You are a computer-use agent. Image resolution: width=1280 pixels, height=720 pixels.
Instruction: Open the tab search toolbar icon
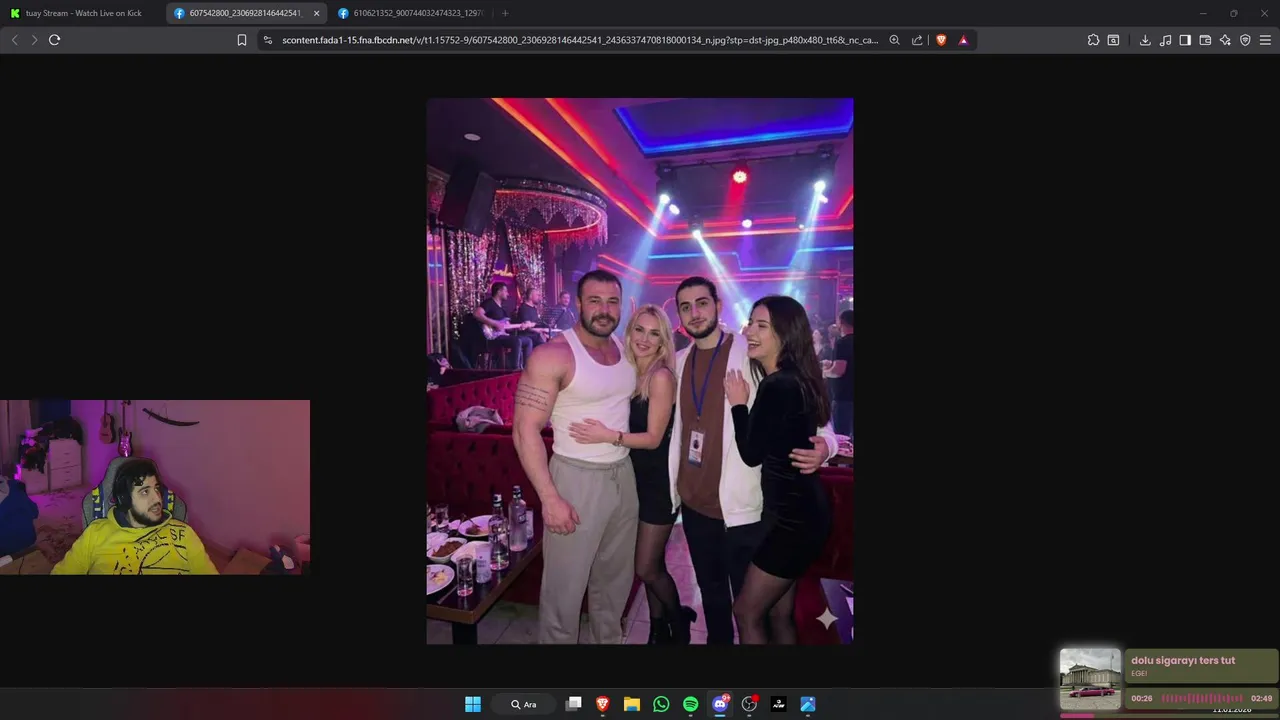(1113, 40)
